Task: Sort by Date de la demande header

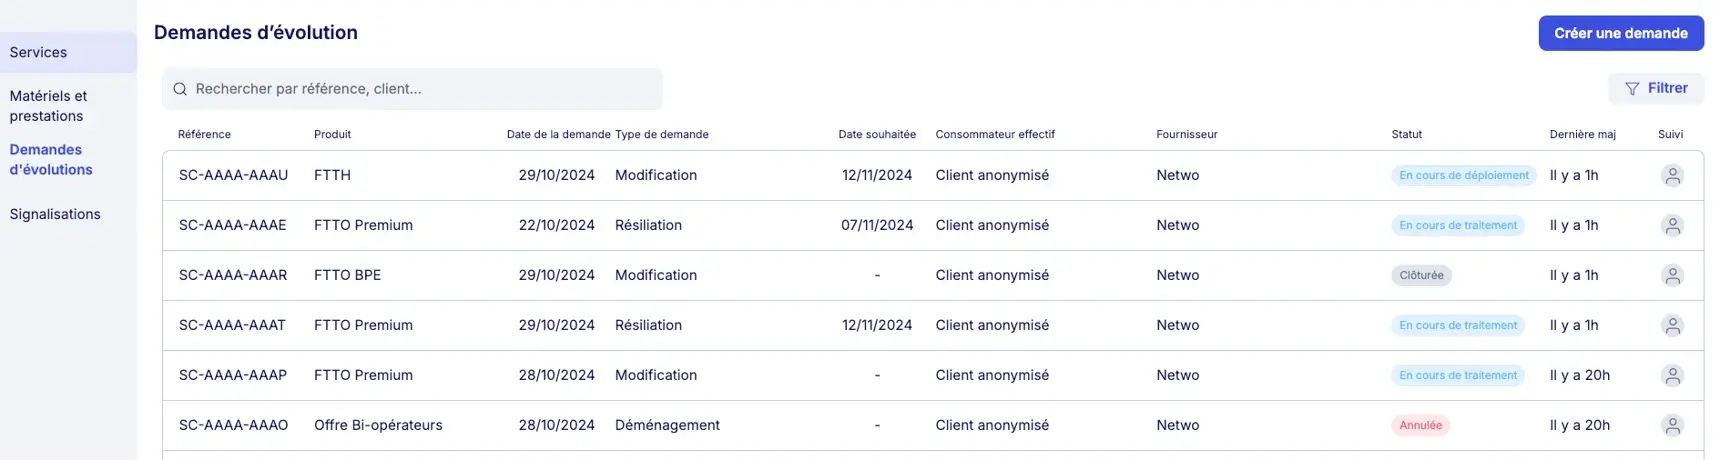Action: [x=558, y=134]
